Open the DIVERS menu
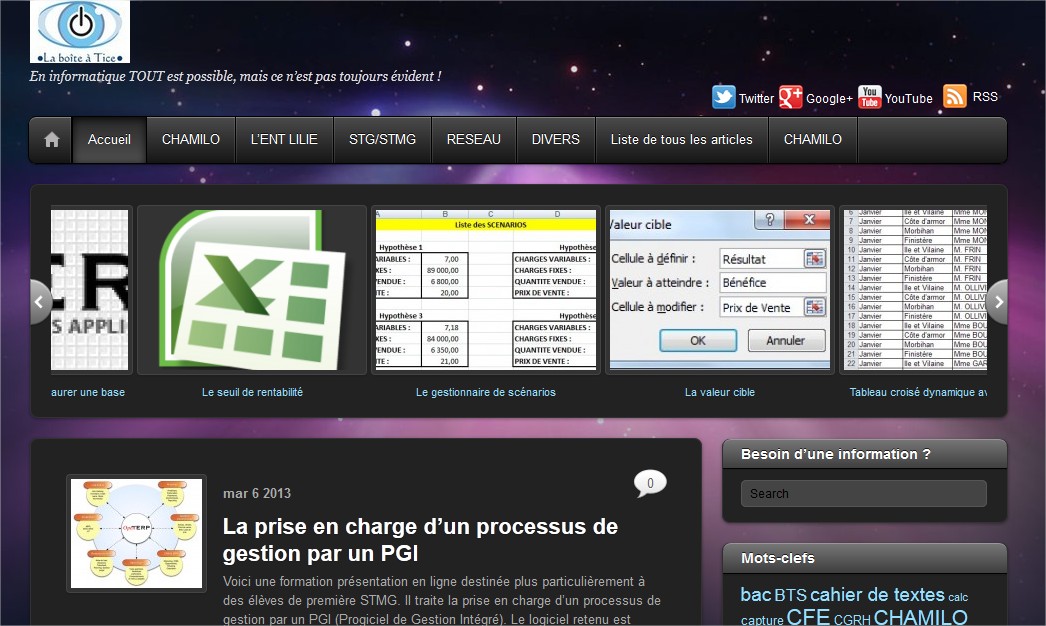 [555, 140]
